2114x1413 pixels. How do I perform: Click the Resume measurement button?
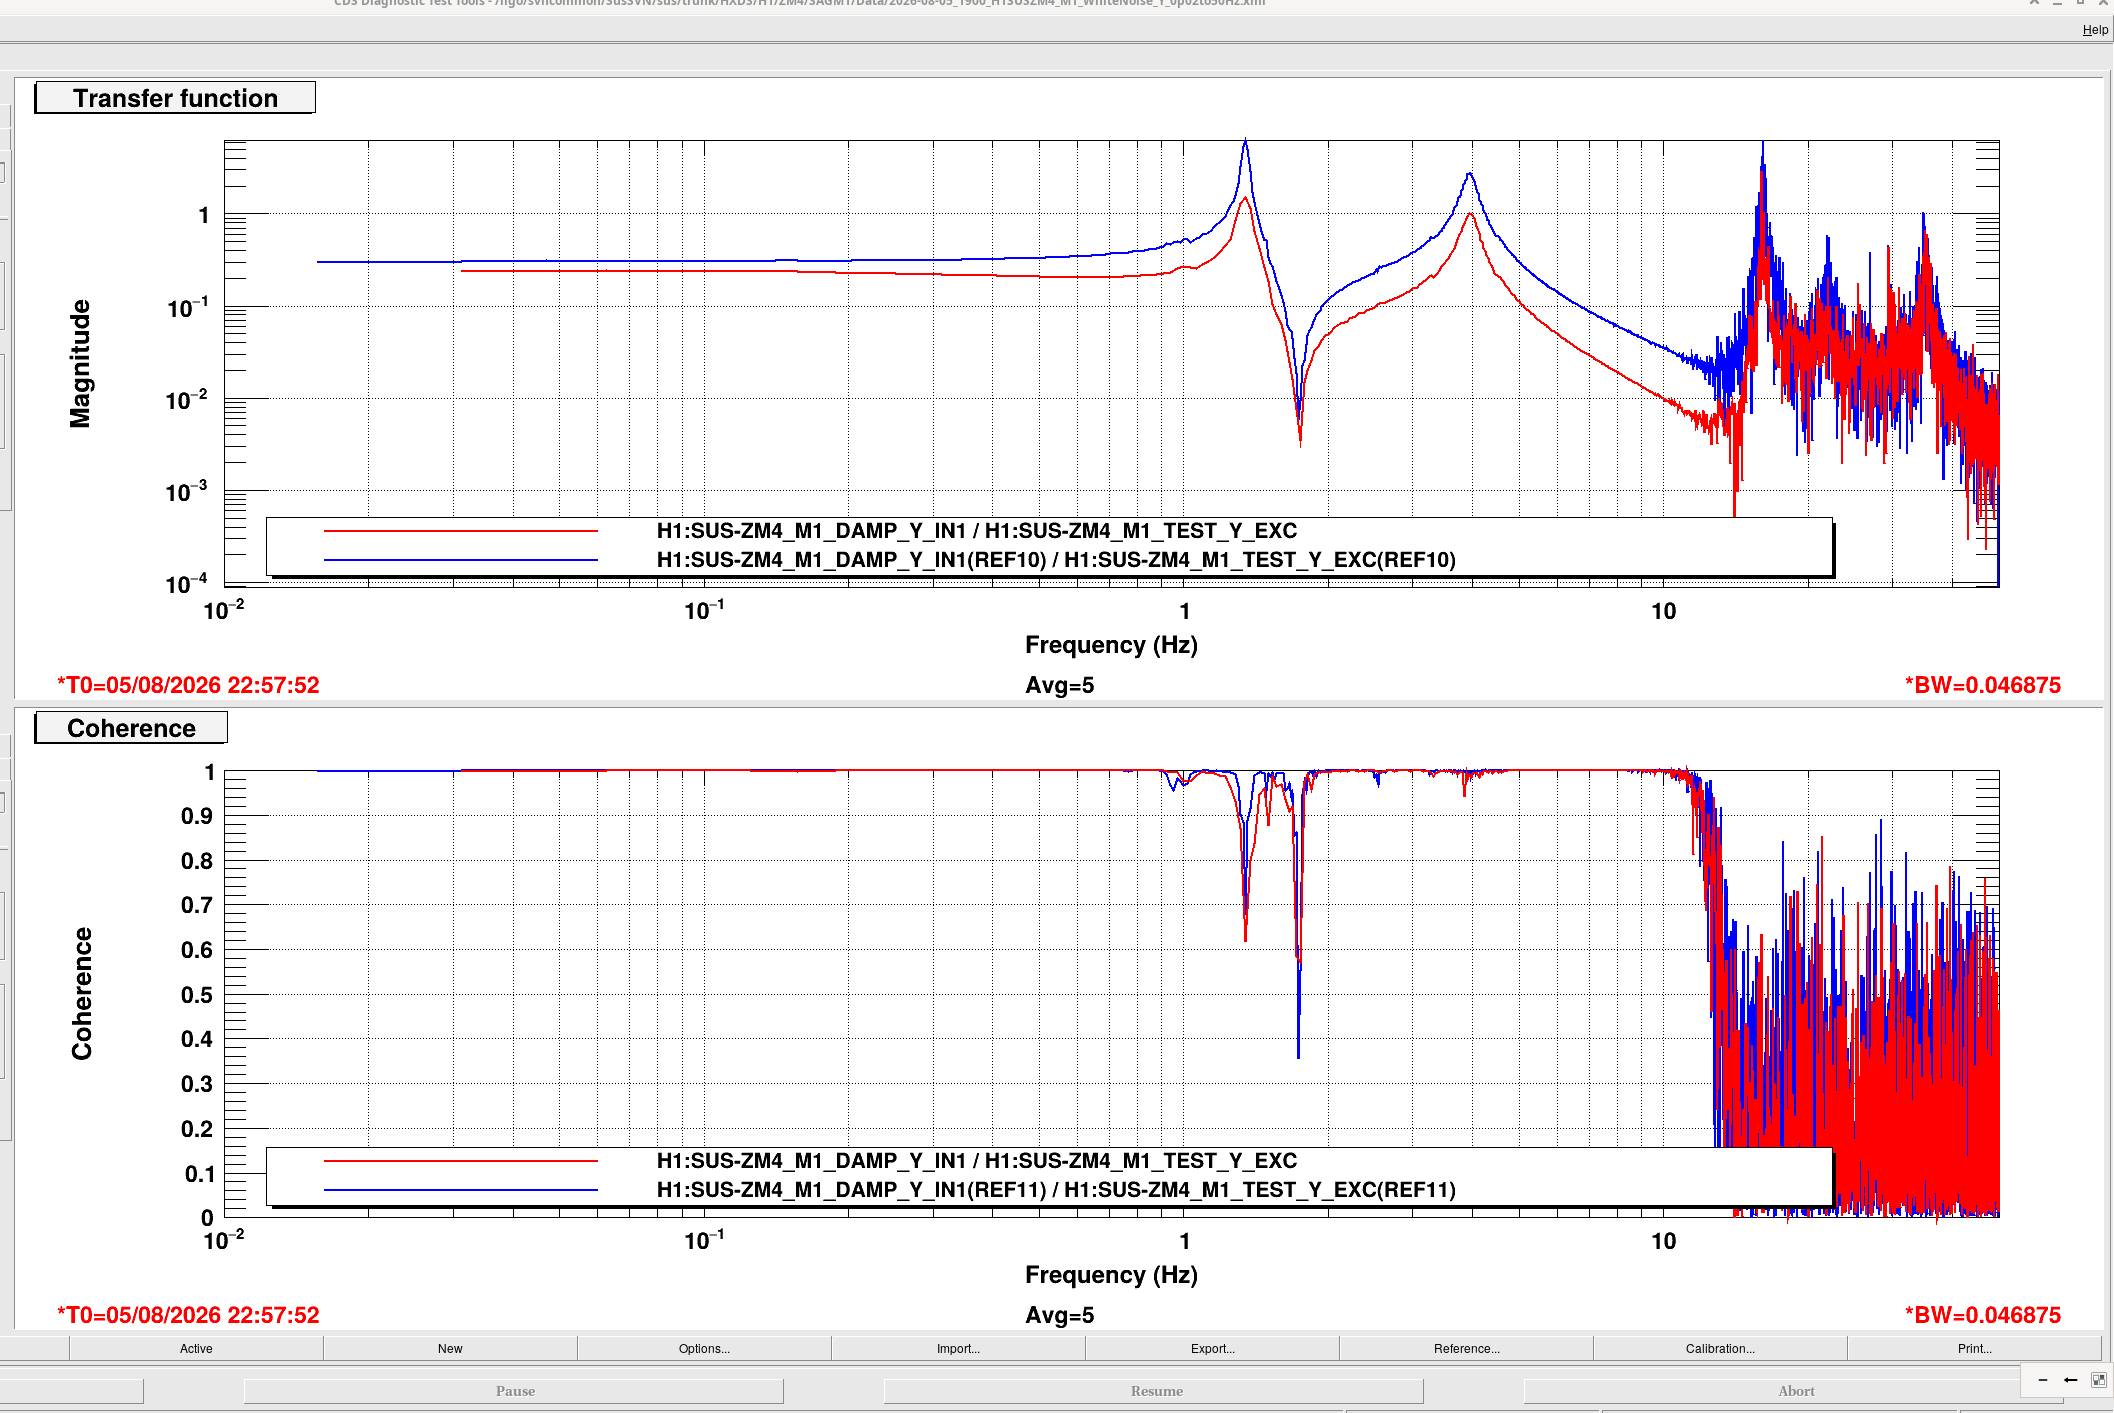[1155, 1391]
